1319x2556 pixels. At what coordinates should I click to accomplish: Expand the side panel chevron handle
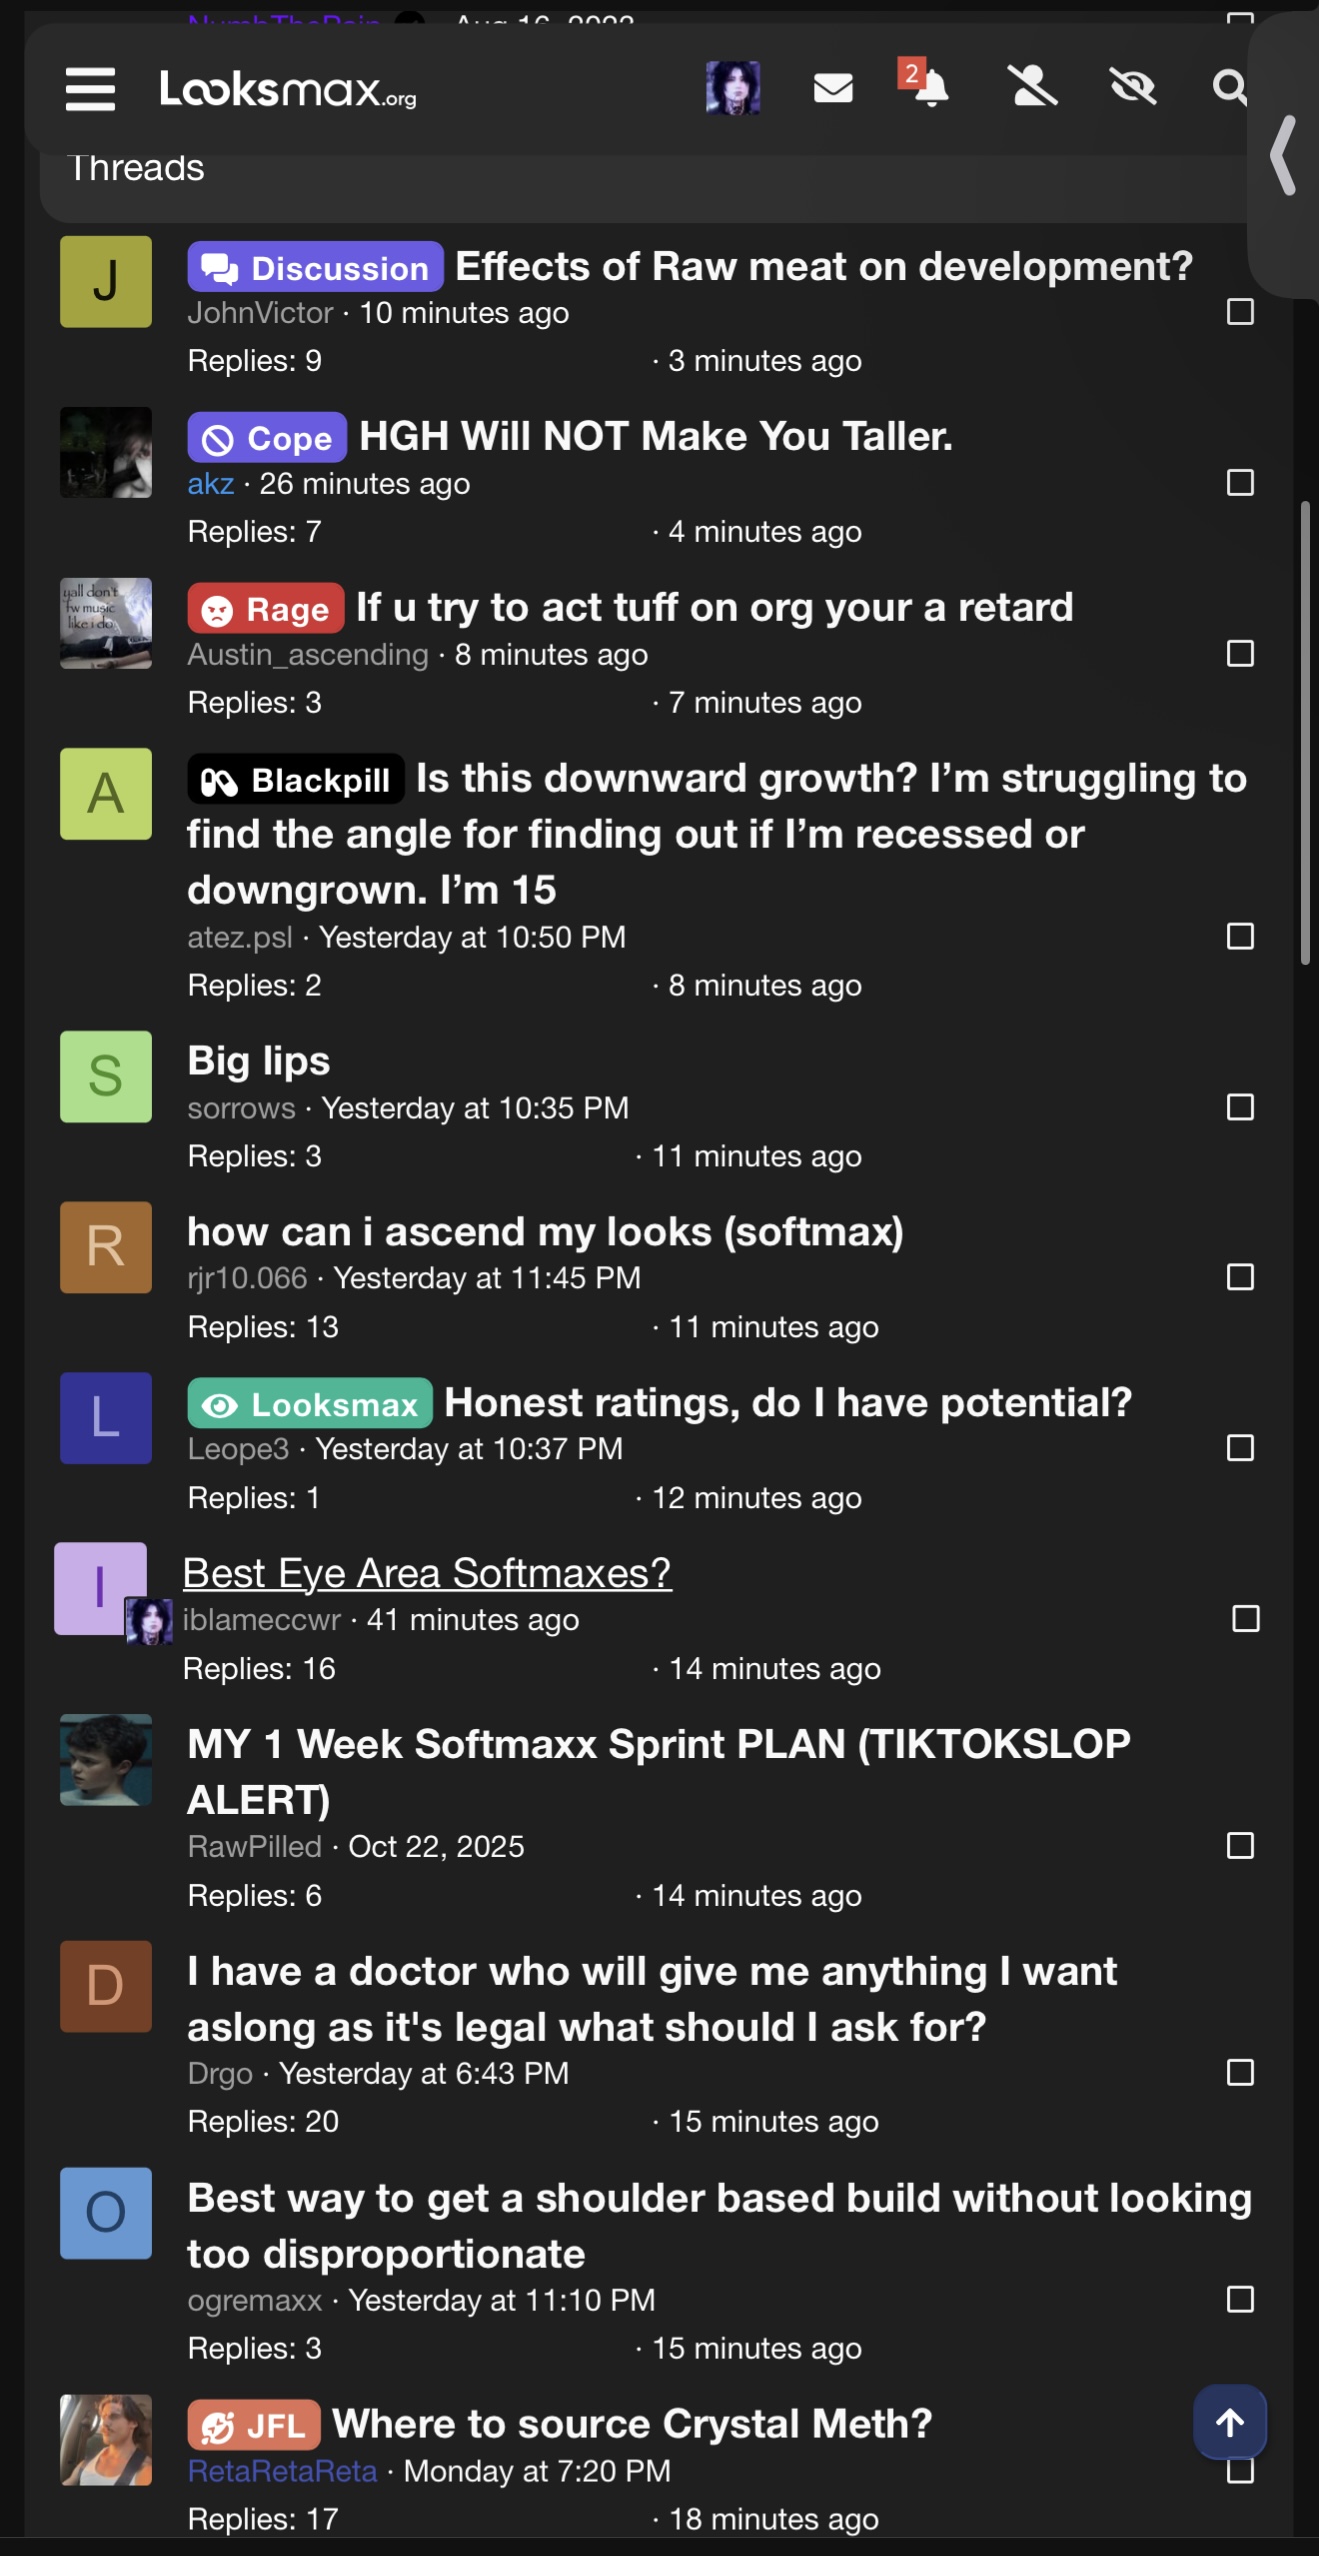pyautogui.click(x=1284, y=155)
